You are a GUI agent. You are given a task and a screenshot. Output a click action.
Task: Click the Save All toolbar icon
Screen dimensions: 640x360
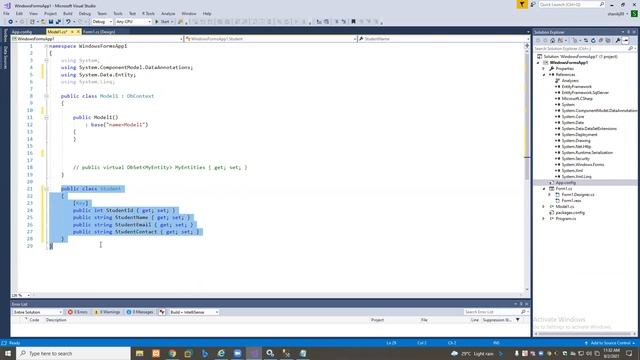coord(58,22)
